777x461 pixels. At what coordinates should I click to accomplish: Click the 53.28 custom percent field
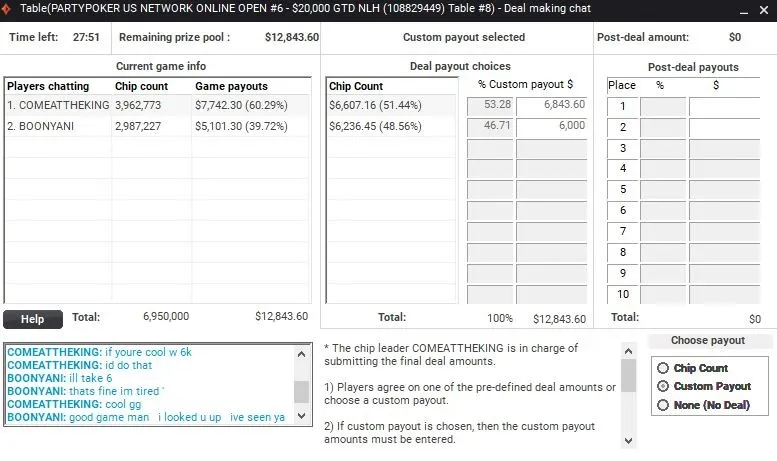click(x=491, y=105)
